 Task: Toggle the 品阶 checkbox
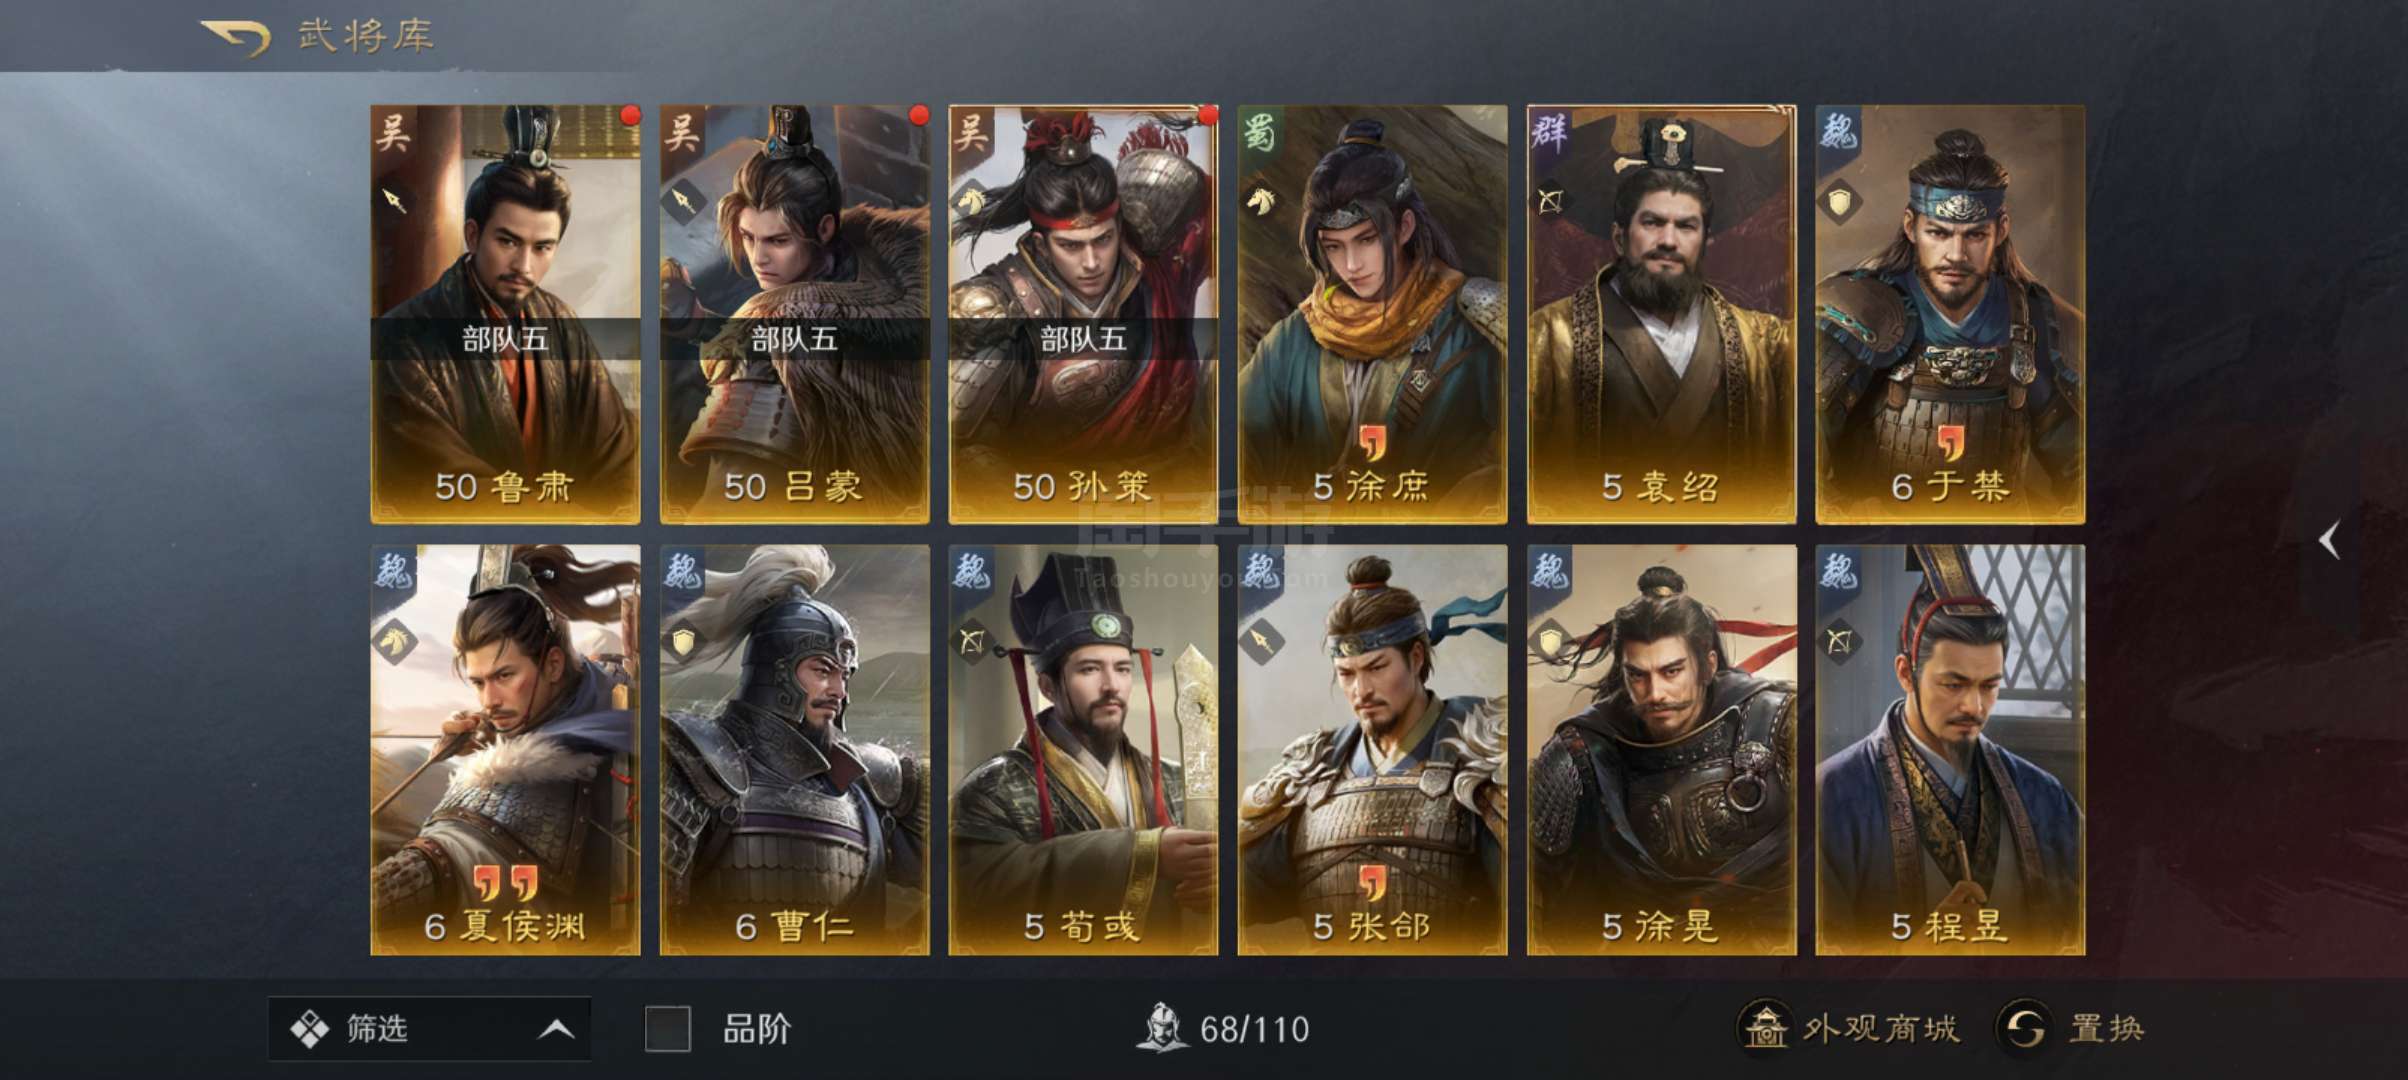pos(667,1029)
